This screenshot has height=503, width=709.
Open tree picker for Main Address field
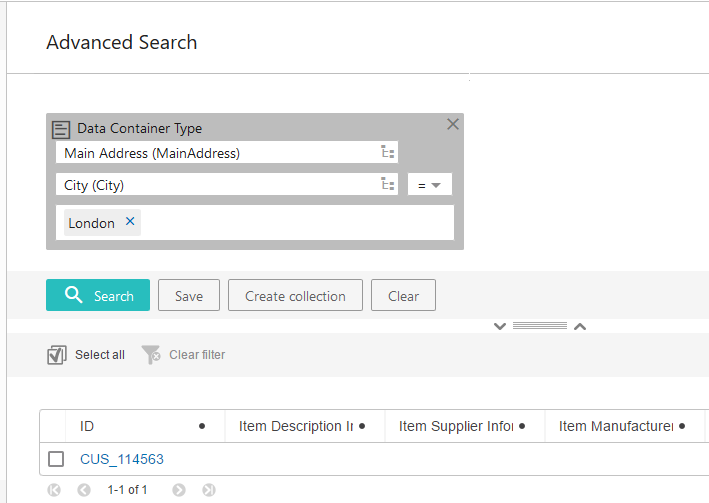(x=388, y=153)
